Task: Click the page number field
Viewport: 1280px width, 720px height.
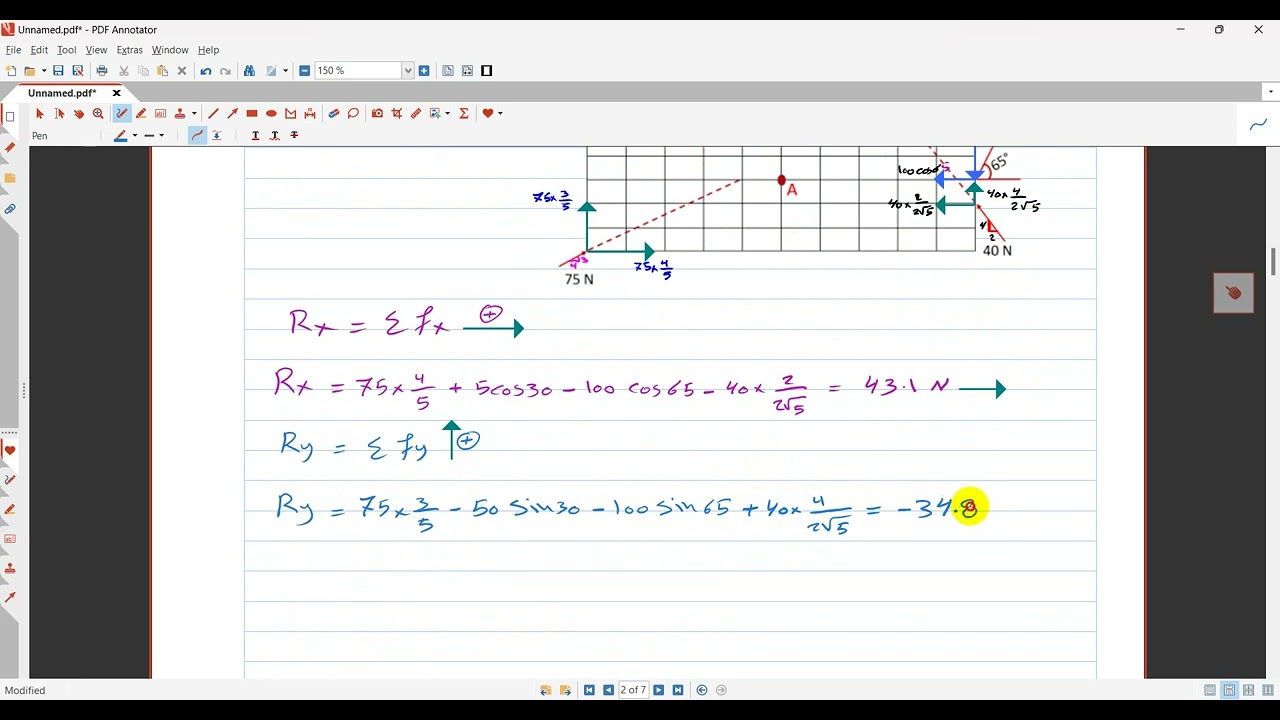Action: click(x=633, y=690)
